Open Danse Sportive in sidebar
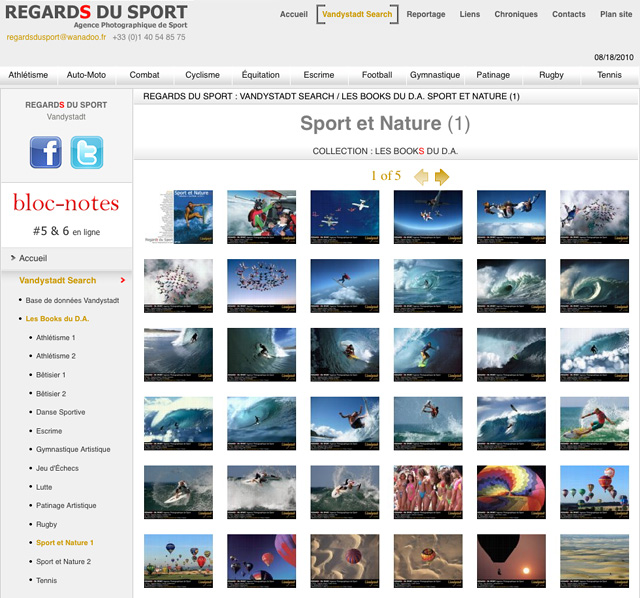The width and height of the screenshot is (640, 598). pos(60,412)
